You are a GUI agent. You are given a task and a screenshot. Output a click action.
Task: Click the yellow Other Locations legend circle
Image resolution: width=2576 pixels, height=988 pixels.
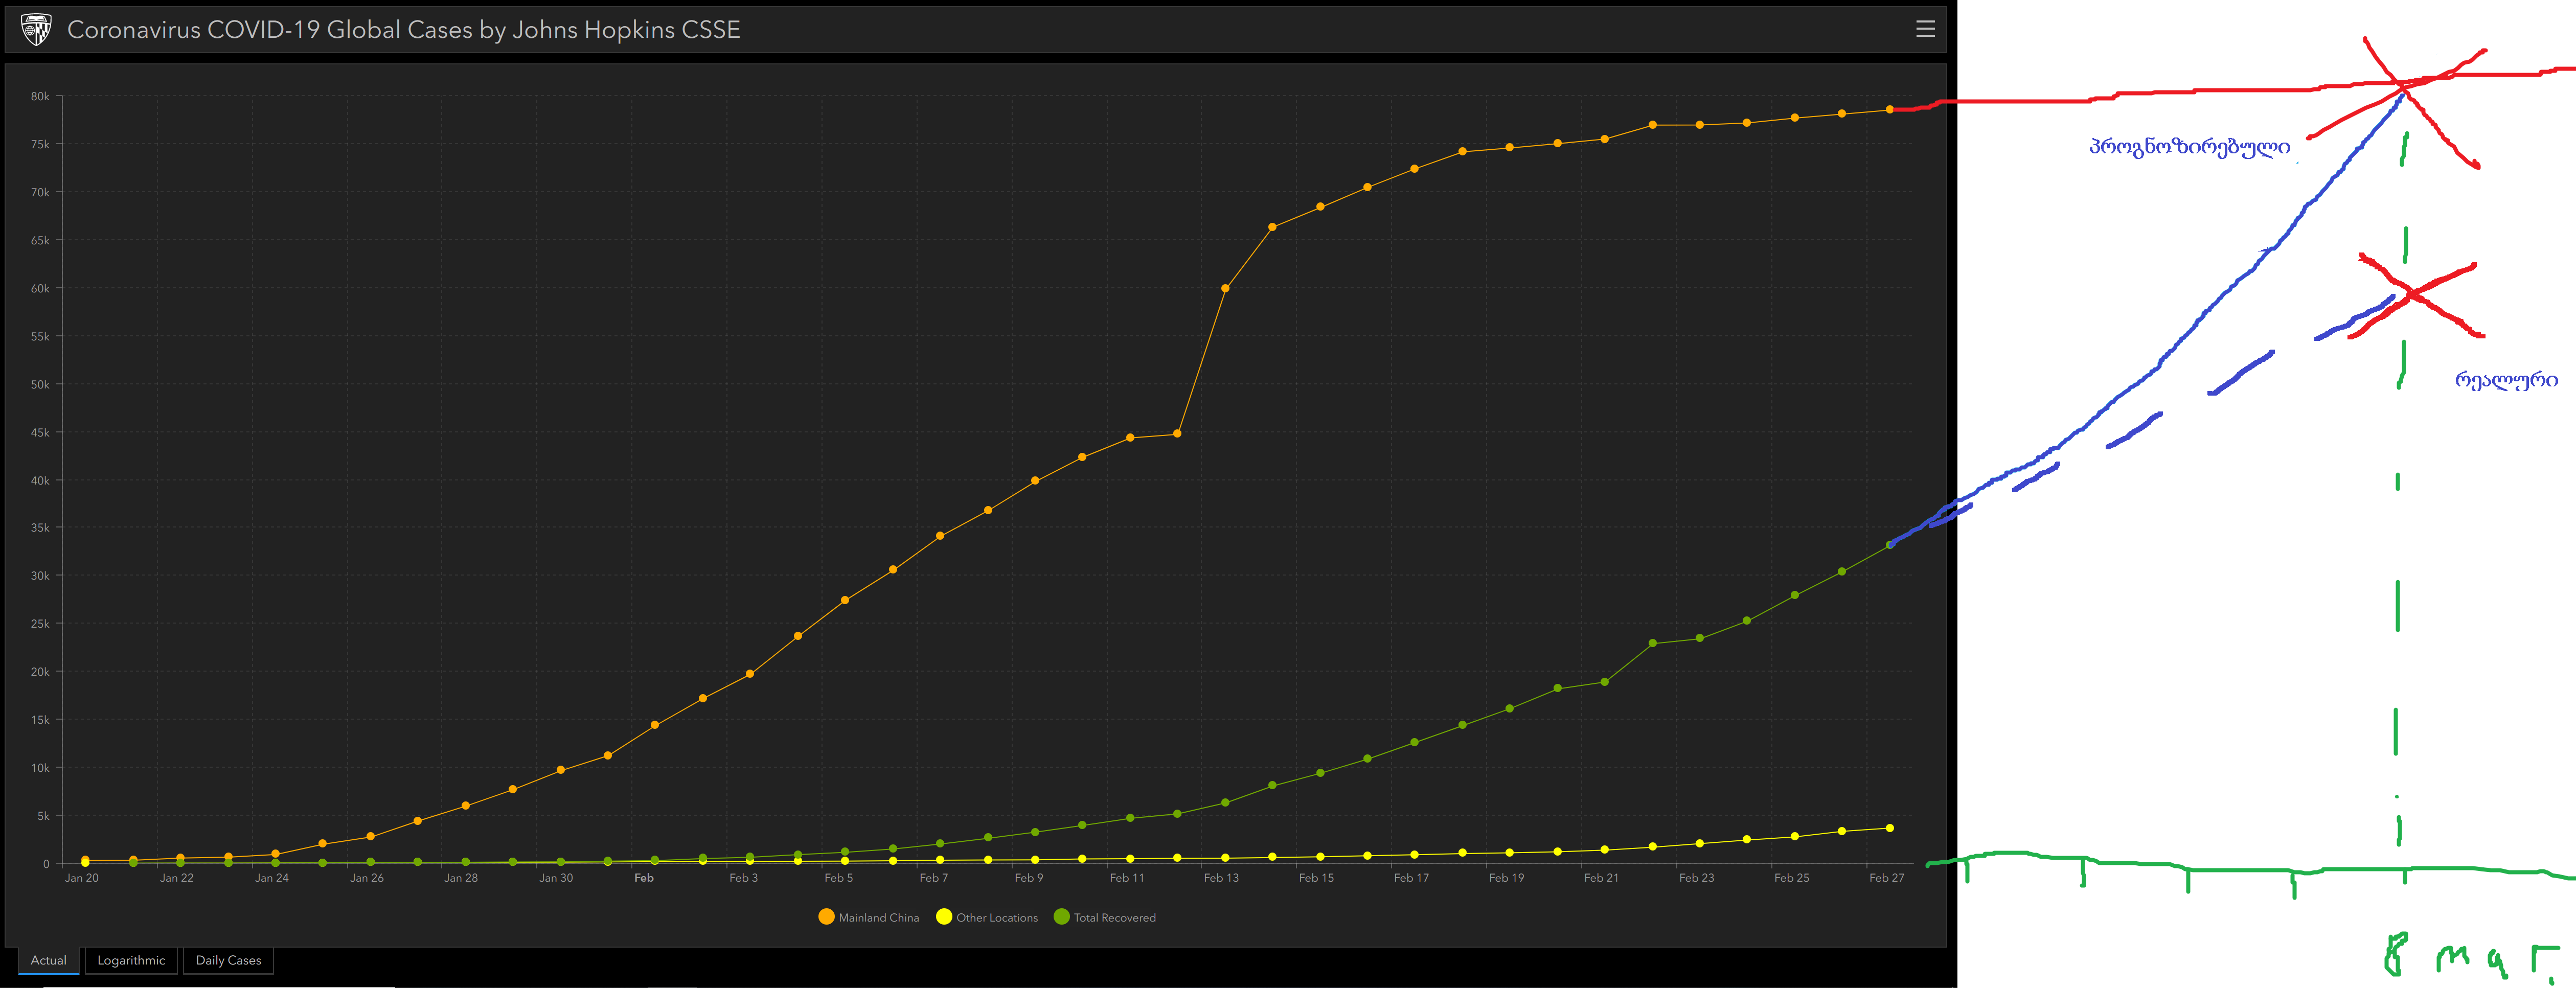[943, 917]
